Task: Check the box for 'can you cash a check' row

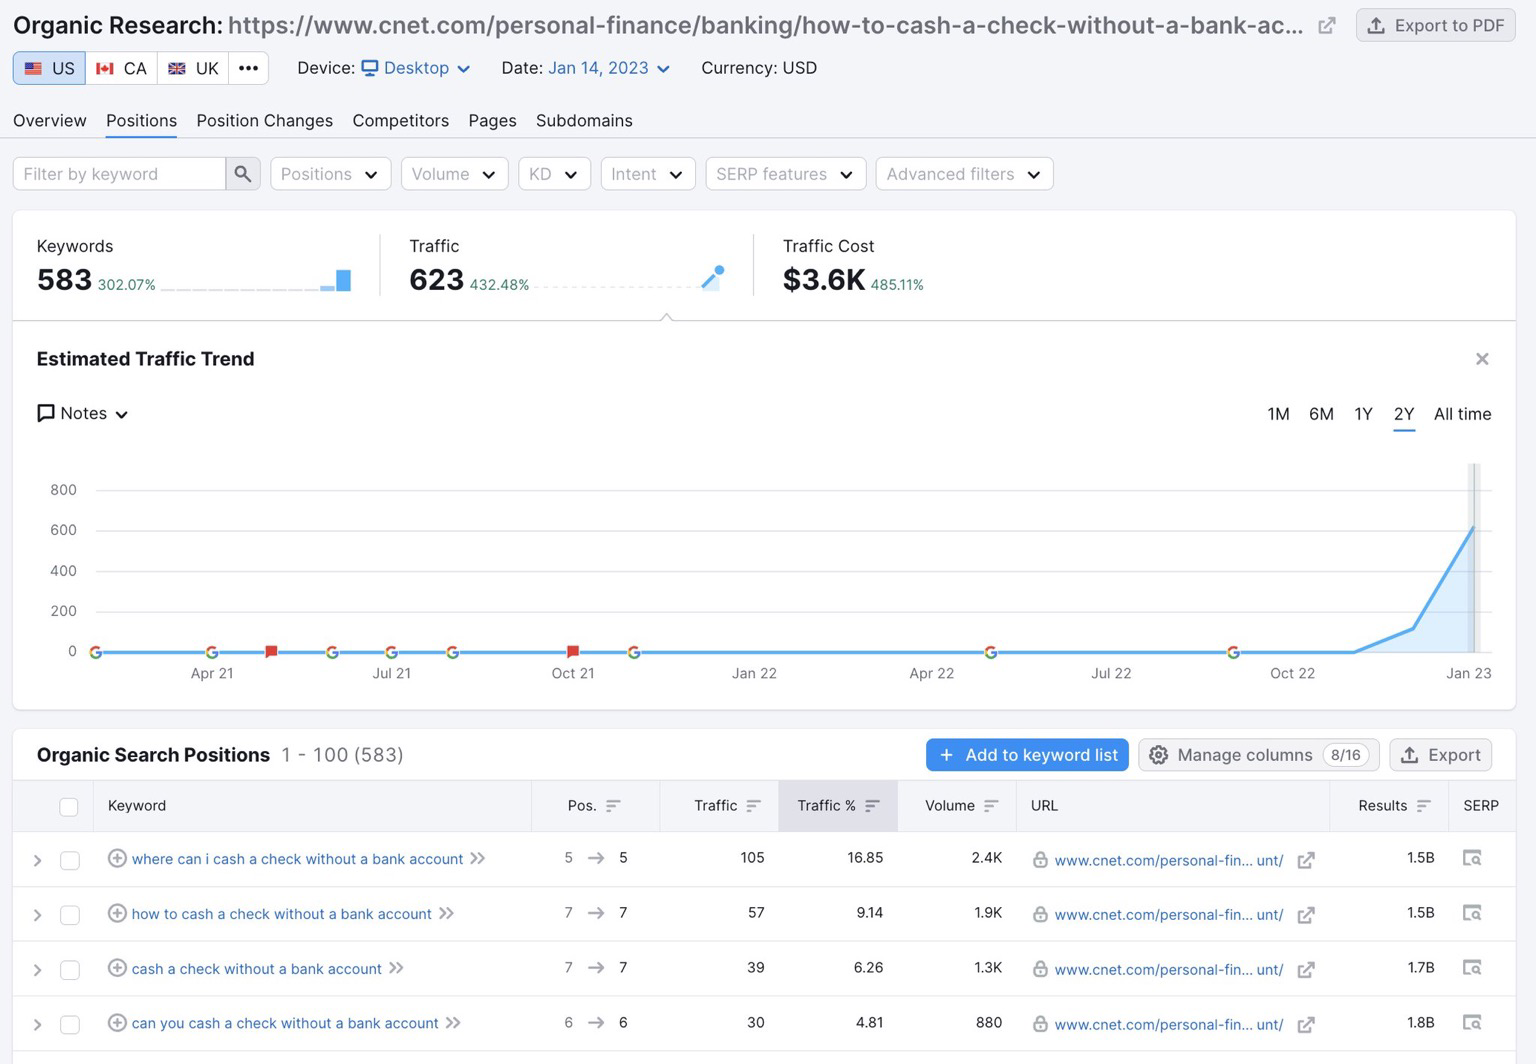Action: point(70,1024)
